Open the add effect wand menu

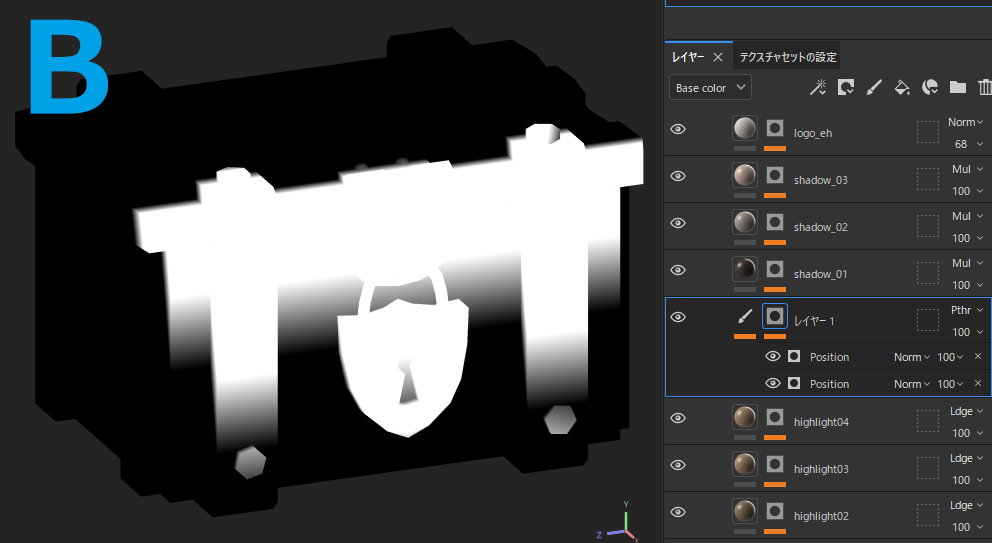pyautogui.click(x=817, y=88)
